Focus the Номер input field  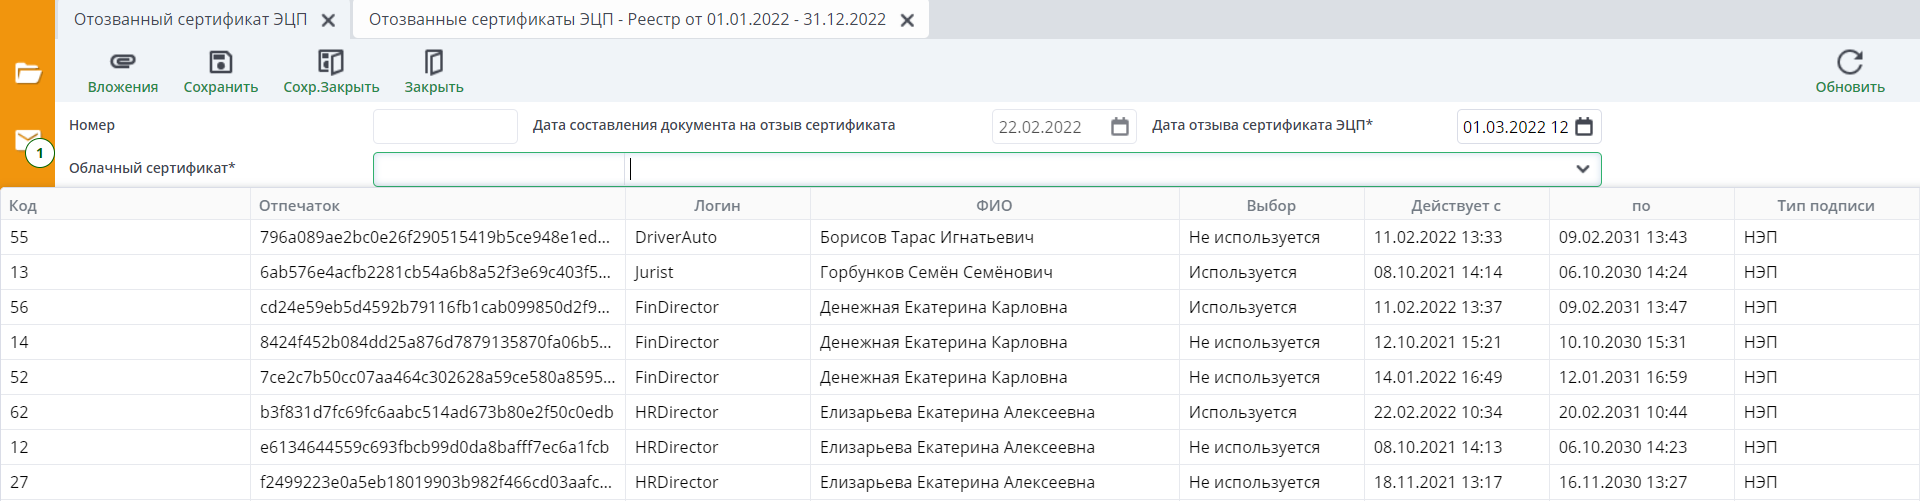pos(445,127)
